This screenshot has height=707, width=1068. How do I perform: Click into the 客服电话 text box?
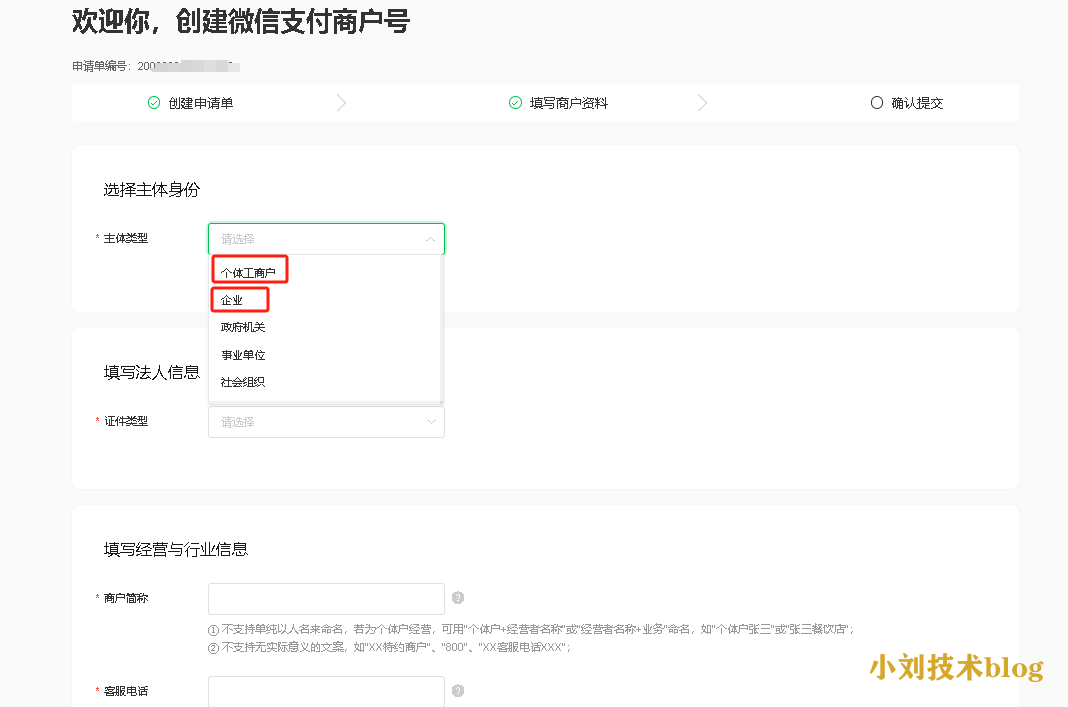pos(326,691)
